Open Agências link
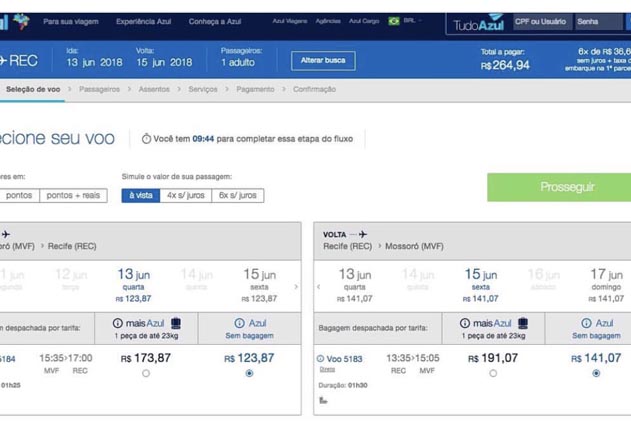The height and width of the screenshot is (425, 631). [328, 21]
